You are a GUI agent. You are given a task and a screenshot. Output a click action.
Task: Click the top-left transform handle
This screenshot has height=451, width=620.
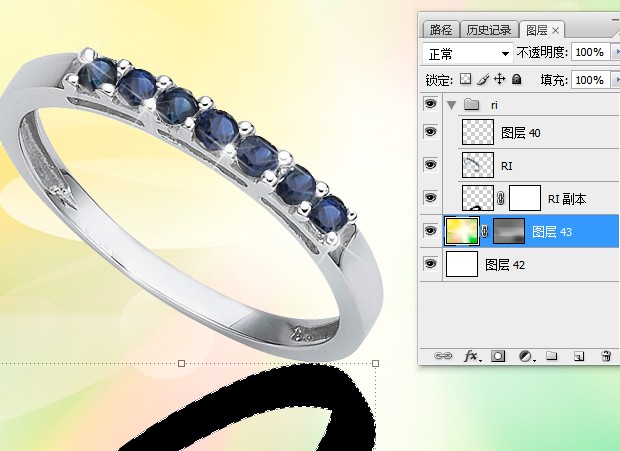tap(181, 363)
